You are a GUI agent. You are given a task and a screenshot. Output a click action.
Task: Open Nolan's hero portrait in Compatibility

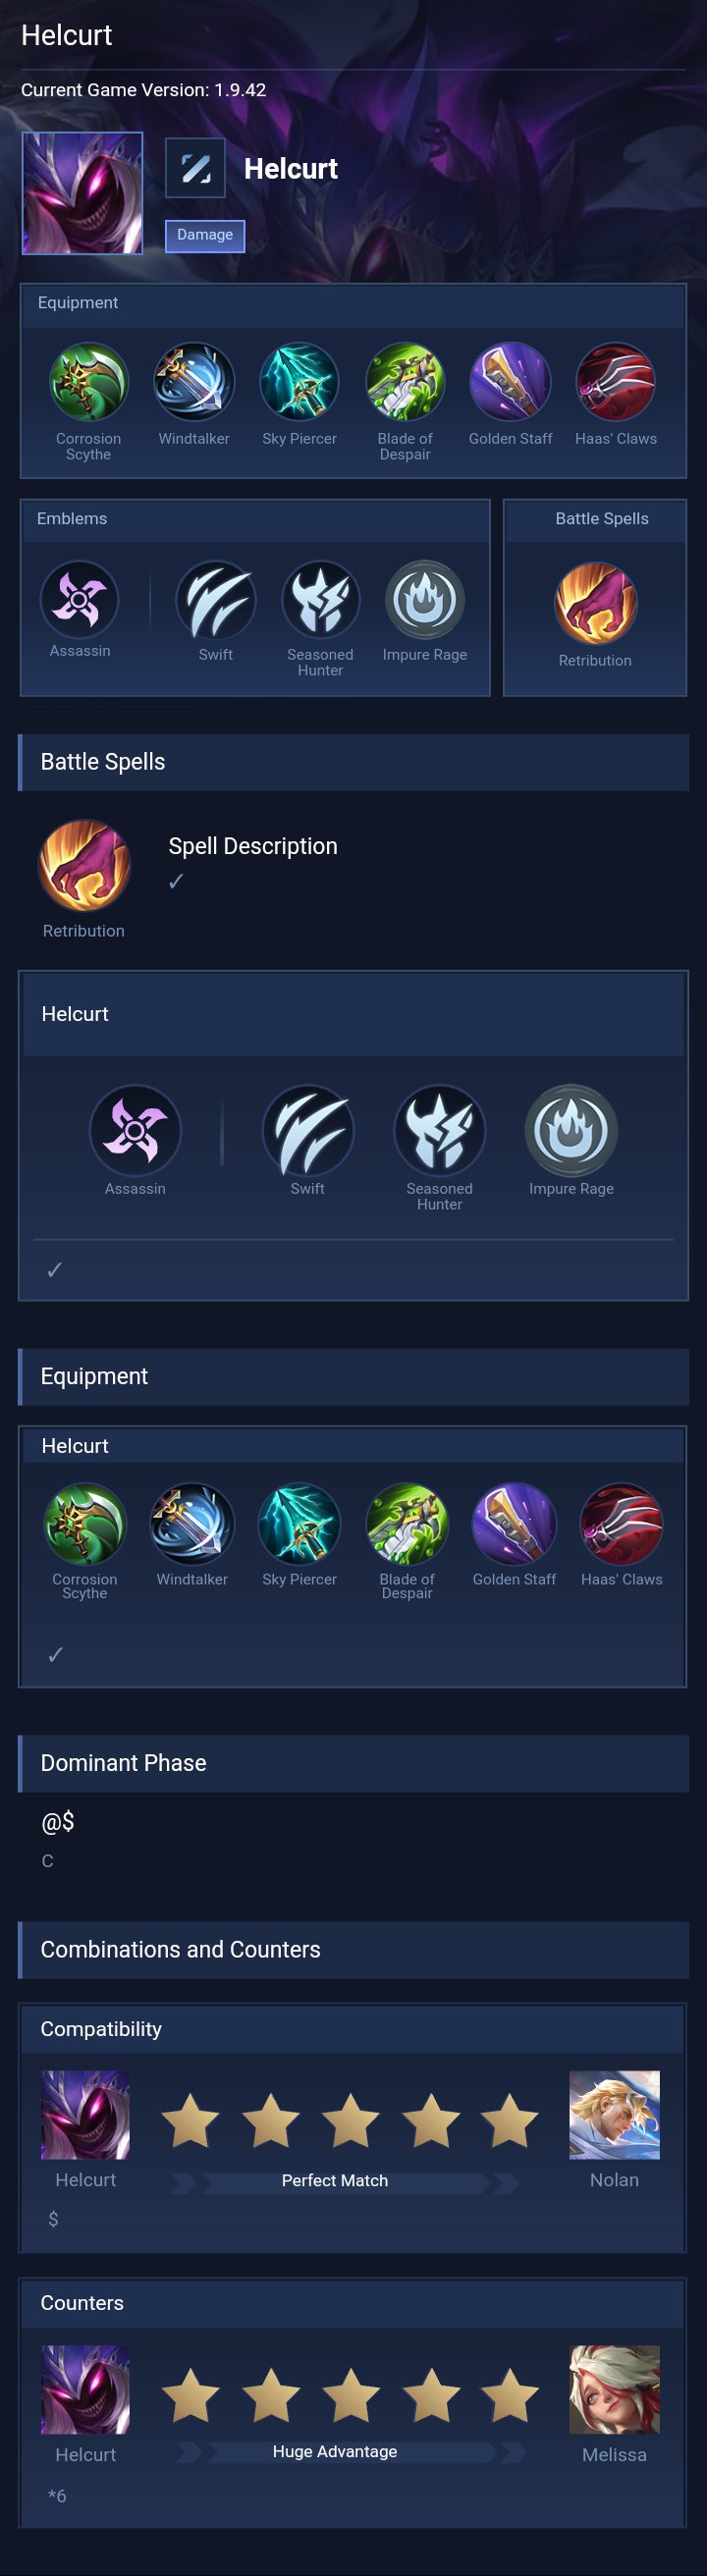coord(614,2114)
